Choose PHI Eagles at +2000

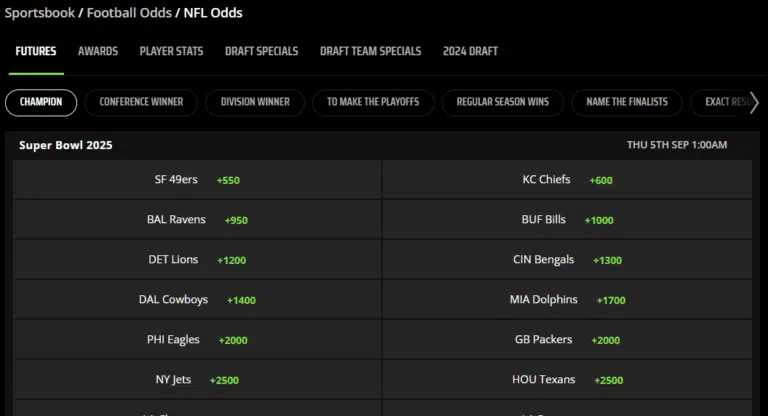click(197, 340)
